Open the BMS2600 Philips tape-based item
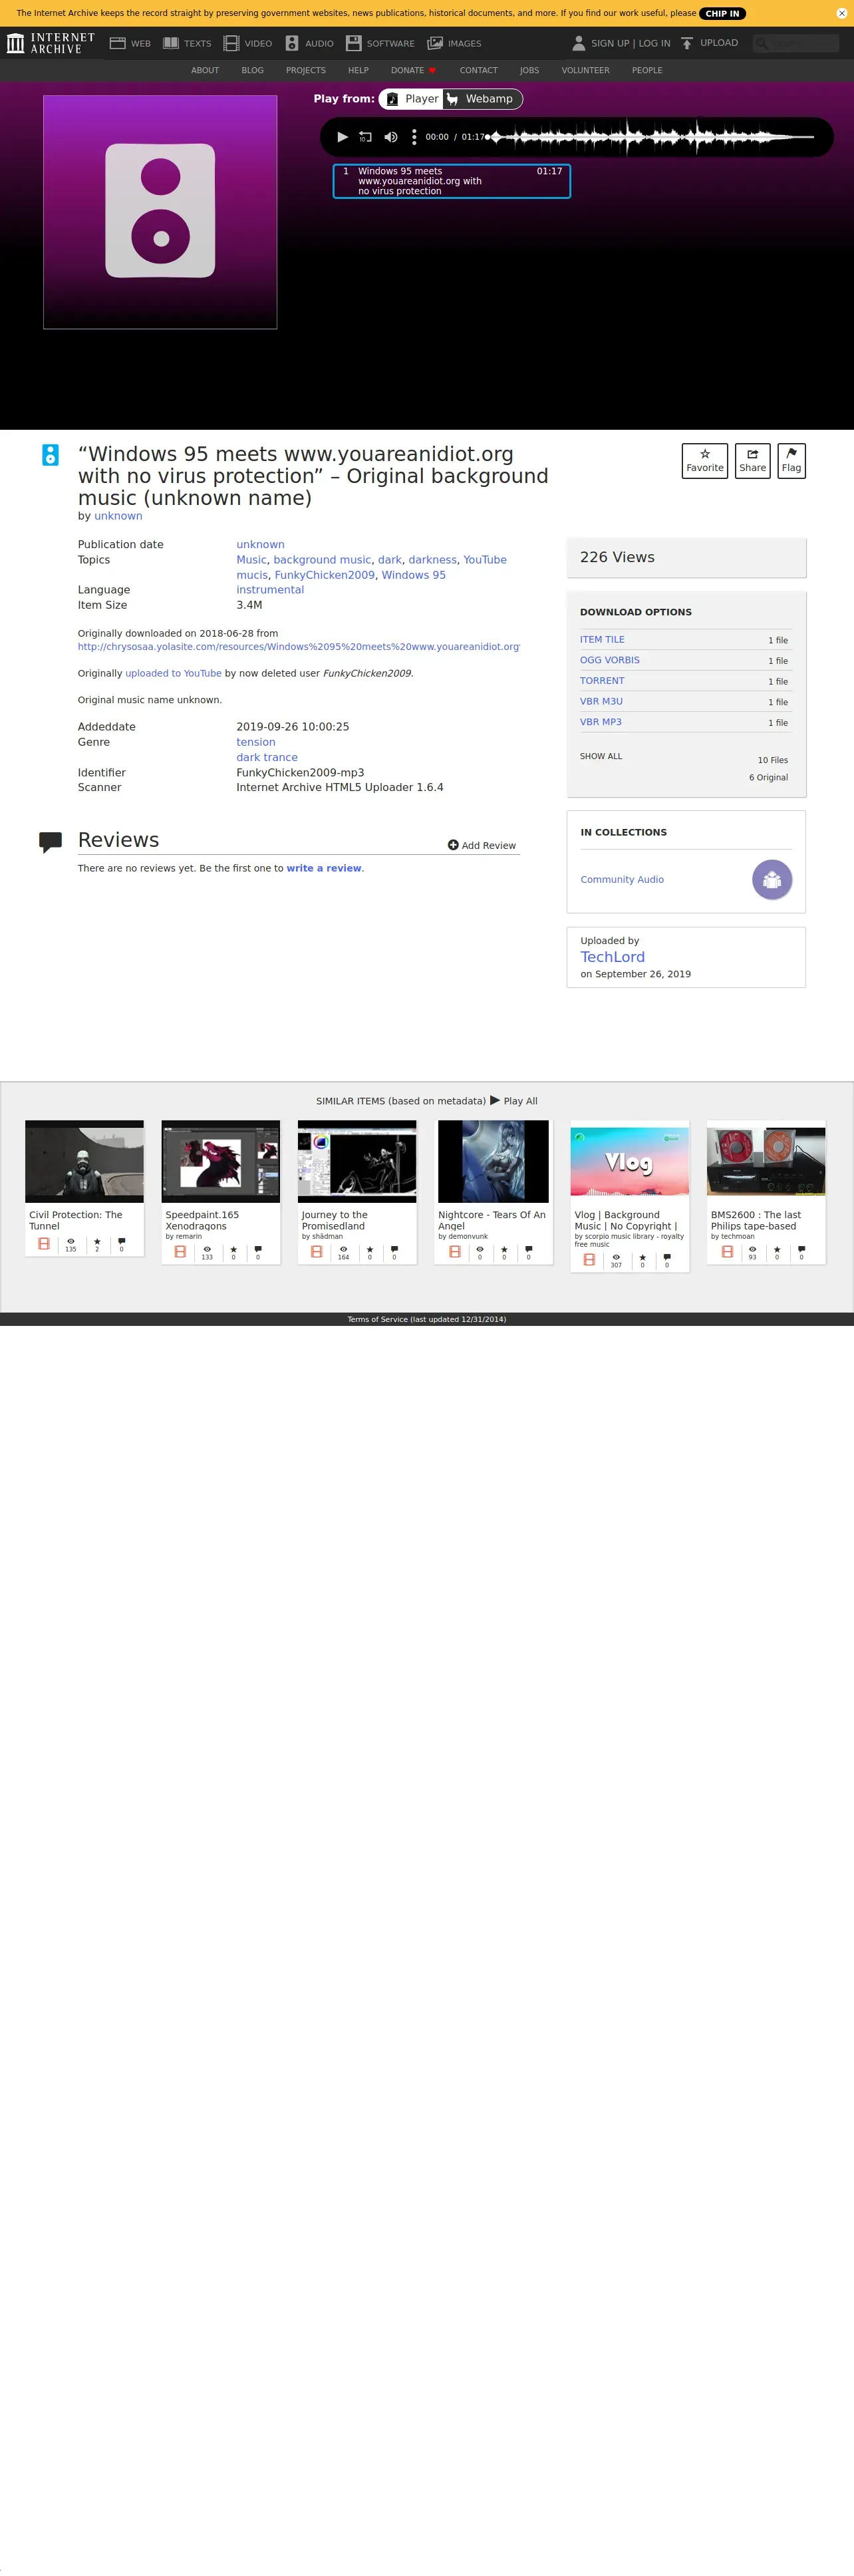Screen dimensions: 854x2576 pos(766,1192)
